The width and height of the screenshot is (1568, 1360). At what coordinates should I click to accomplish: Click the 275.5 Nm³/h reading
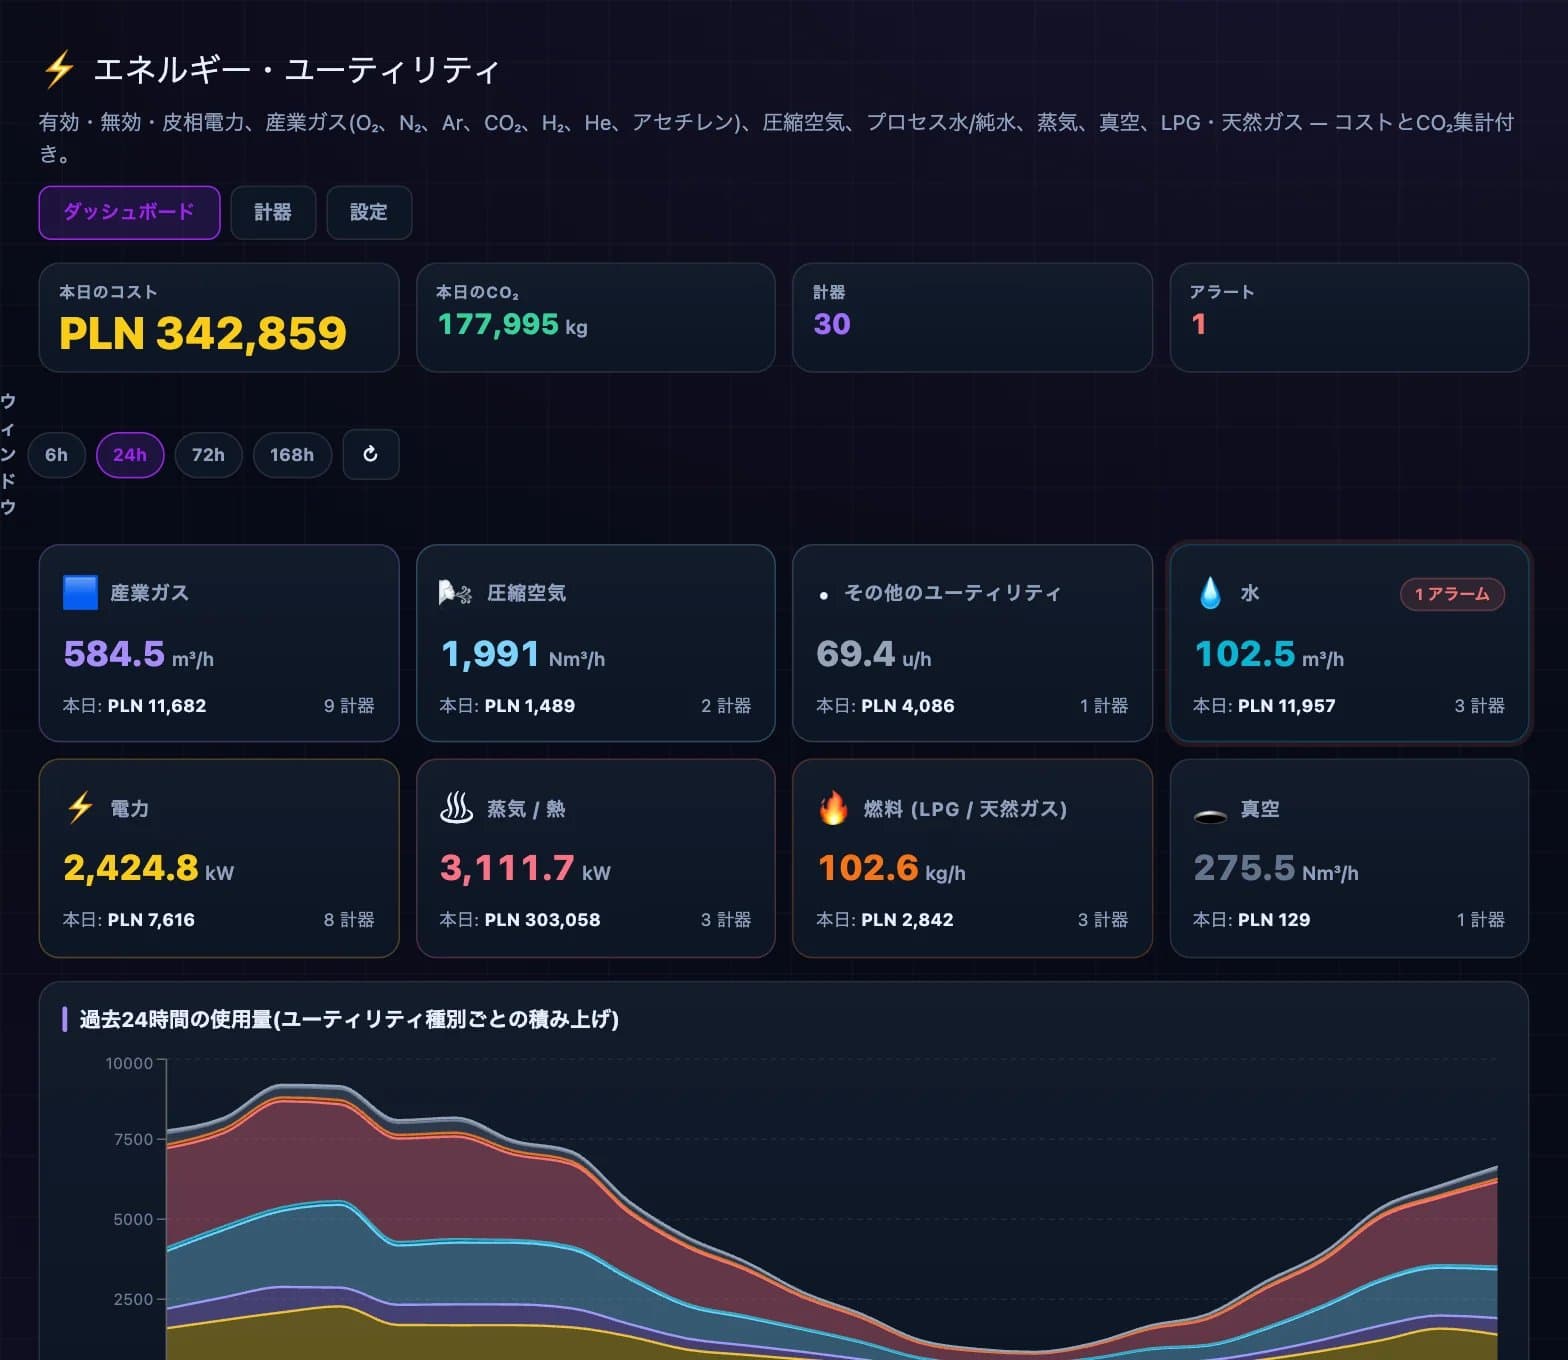(x=1276, y=868)
